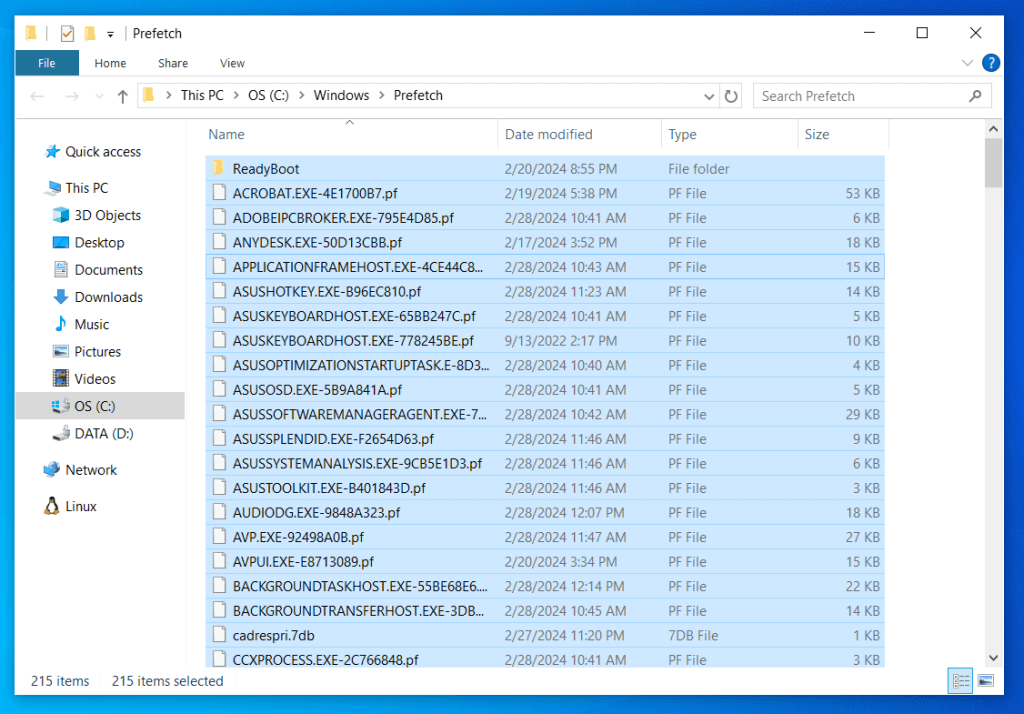
Task: Click scrollbar up arrow in file list
Action: [x=993, y=129]
